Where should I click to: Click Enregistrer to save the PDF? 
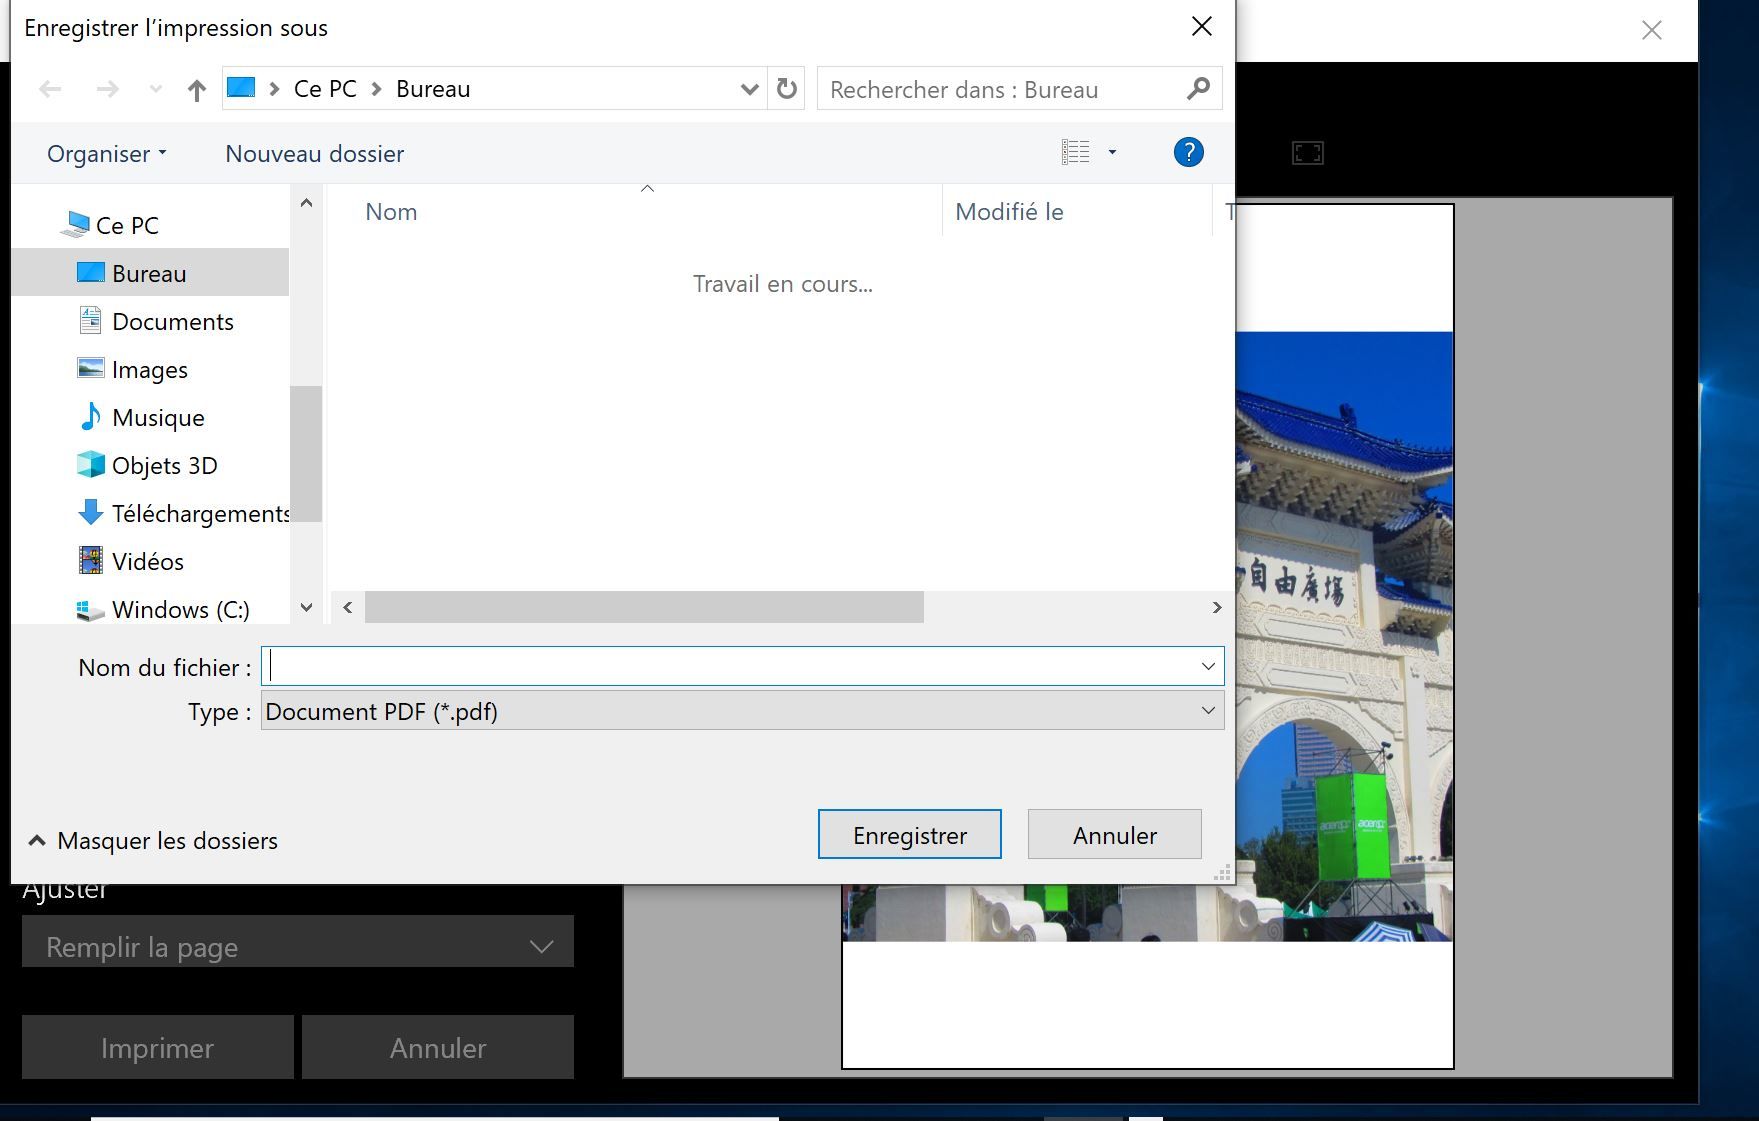pyautogui.click(x=910, y=834)
